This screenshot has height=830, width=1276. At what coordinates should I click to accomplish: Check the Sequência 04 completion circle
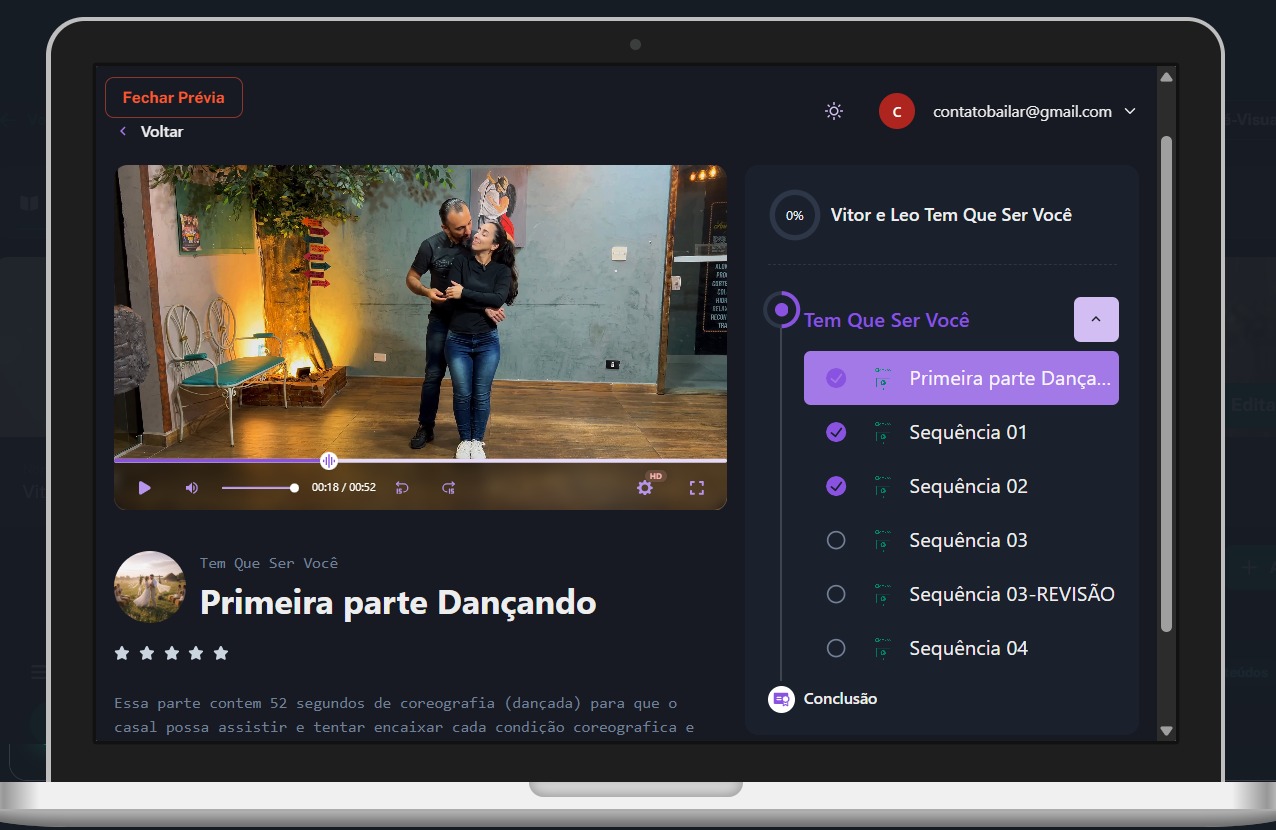tap(836, 648)
